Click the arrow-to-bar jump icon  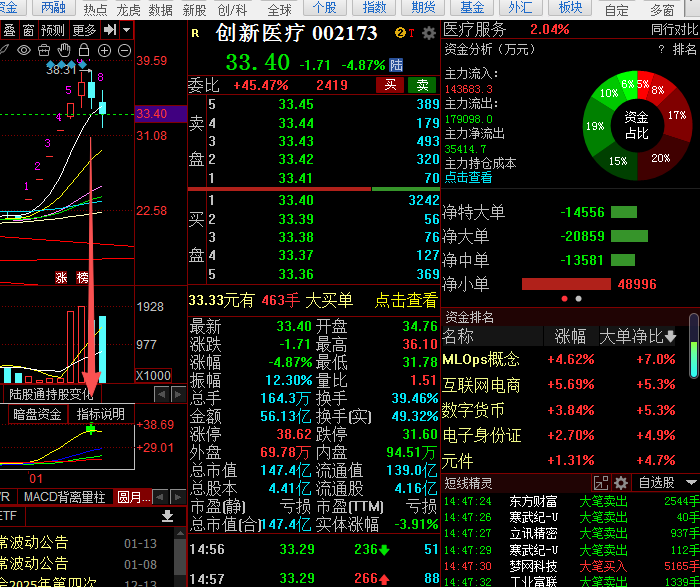(x=110, y=30)
